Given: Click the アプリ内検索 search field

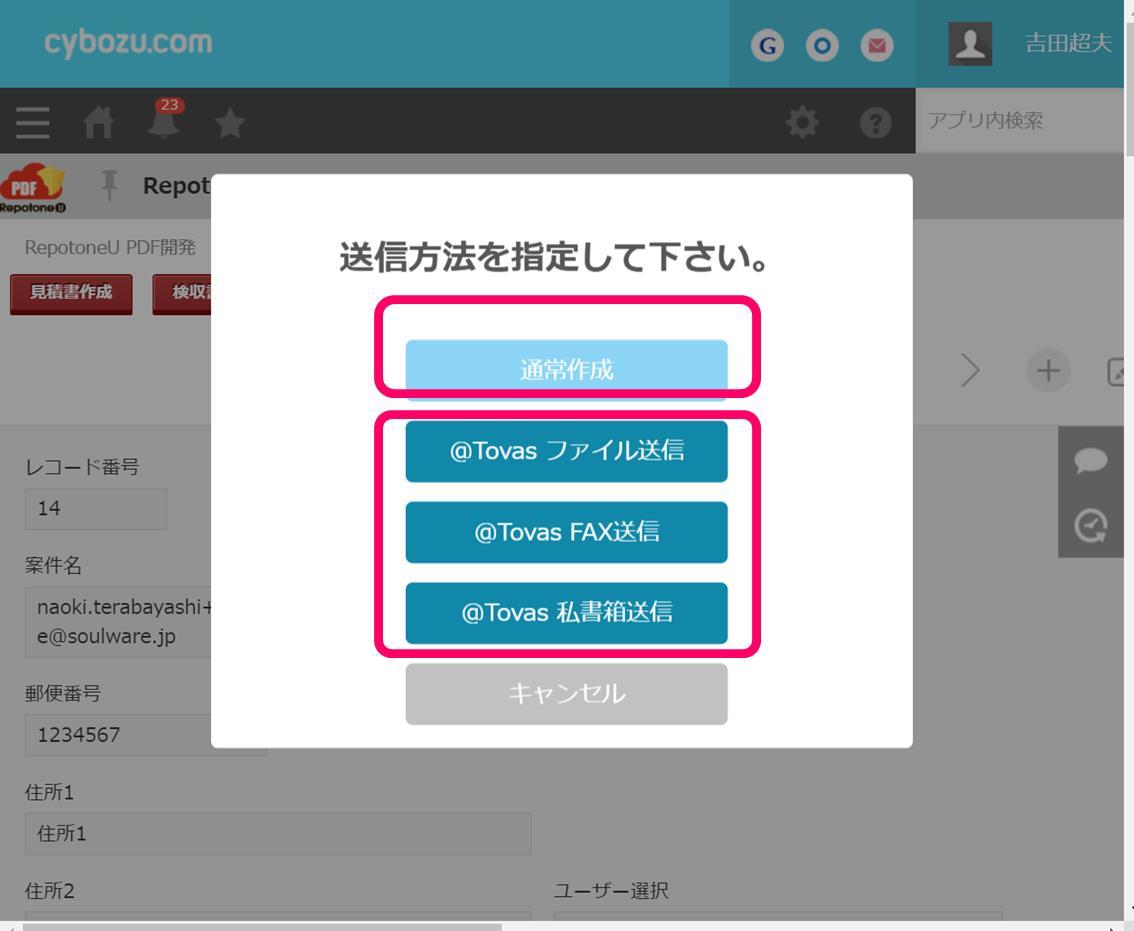Looking at the screenshot, I should tap(1020, 121).
